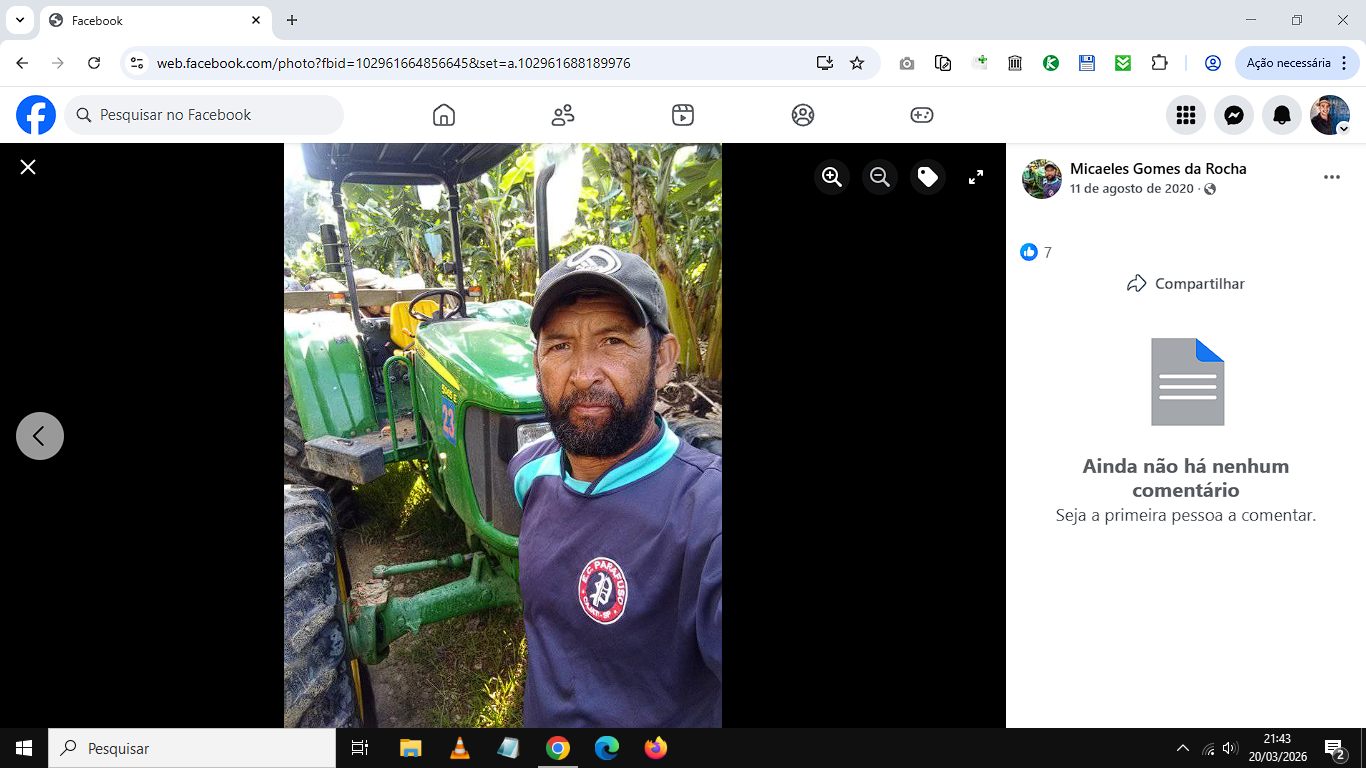Image resolution: width=1366 pixels, height=768 pixels.
Task: Open Facebook Home tab
Action: pyautogui.click(x=444, y=115)
